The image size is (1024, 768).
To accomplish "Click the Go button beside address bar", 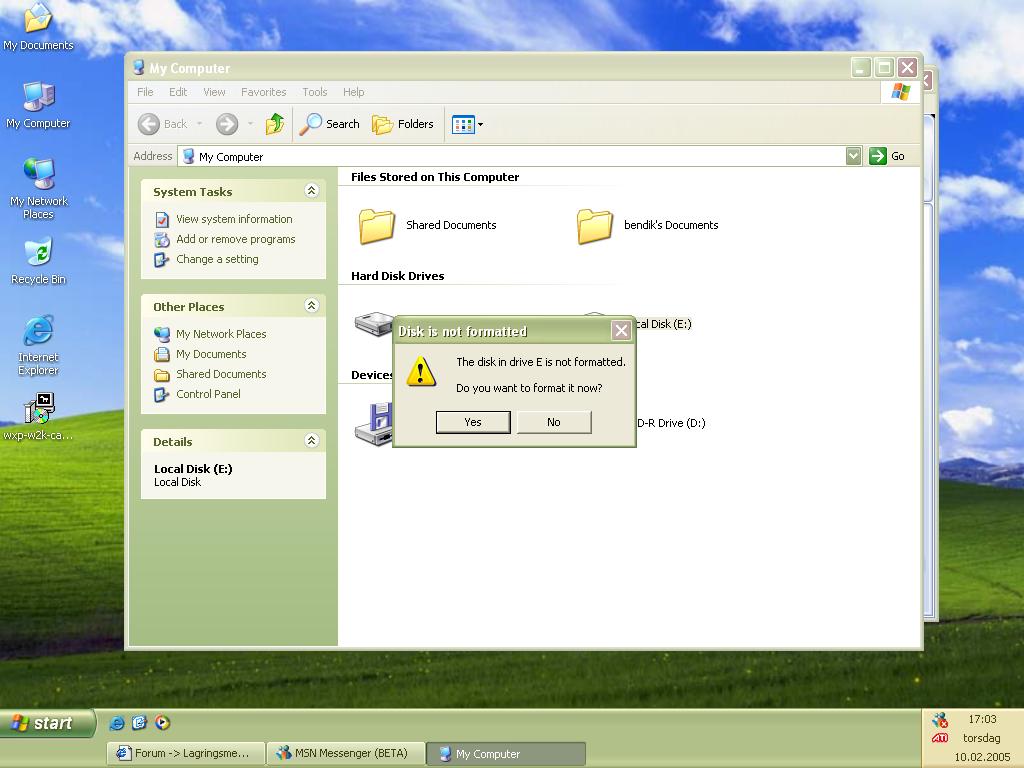I will (x=887, y=156).
